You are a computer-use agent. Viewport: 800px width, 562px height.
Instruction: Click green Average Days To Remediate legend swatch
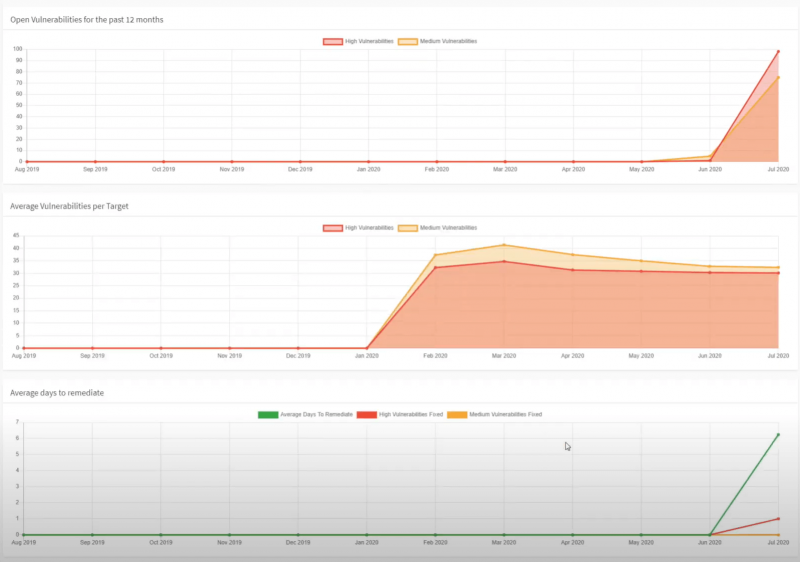(268, 414)
